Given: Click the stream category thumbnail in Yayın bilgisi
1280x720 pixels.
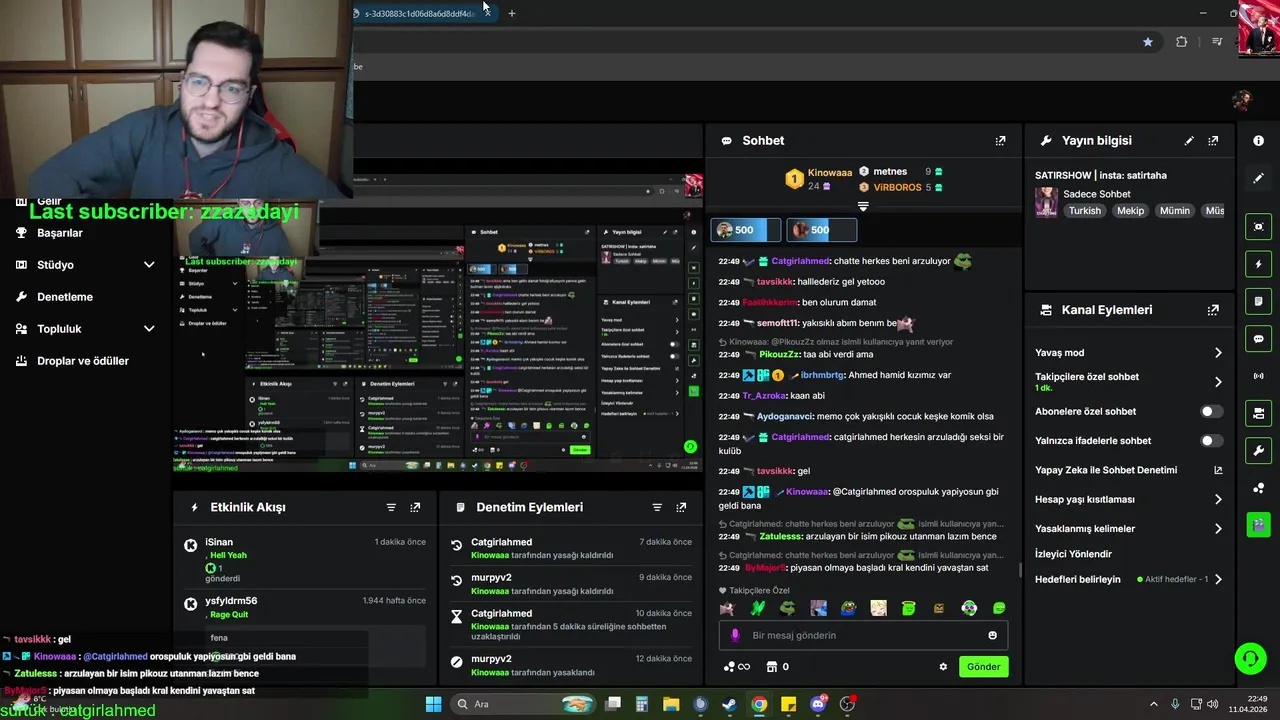Looking at the screenshot, I should click(x=1046, y=203).
